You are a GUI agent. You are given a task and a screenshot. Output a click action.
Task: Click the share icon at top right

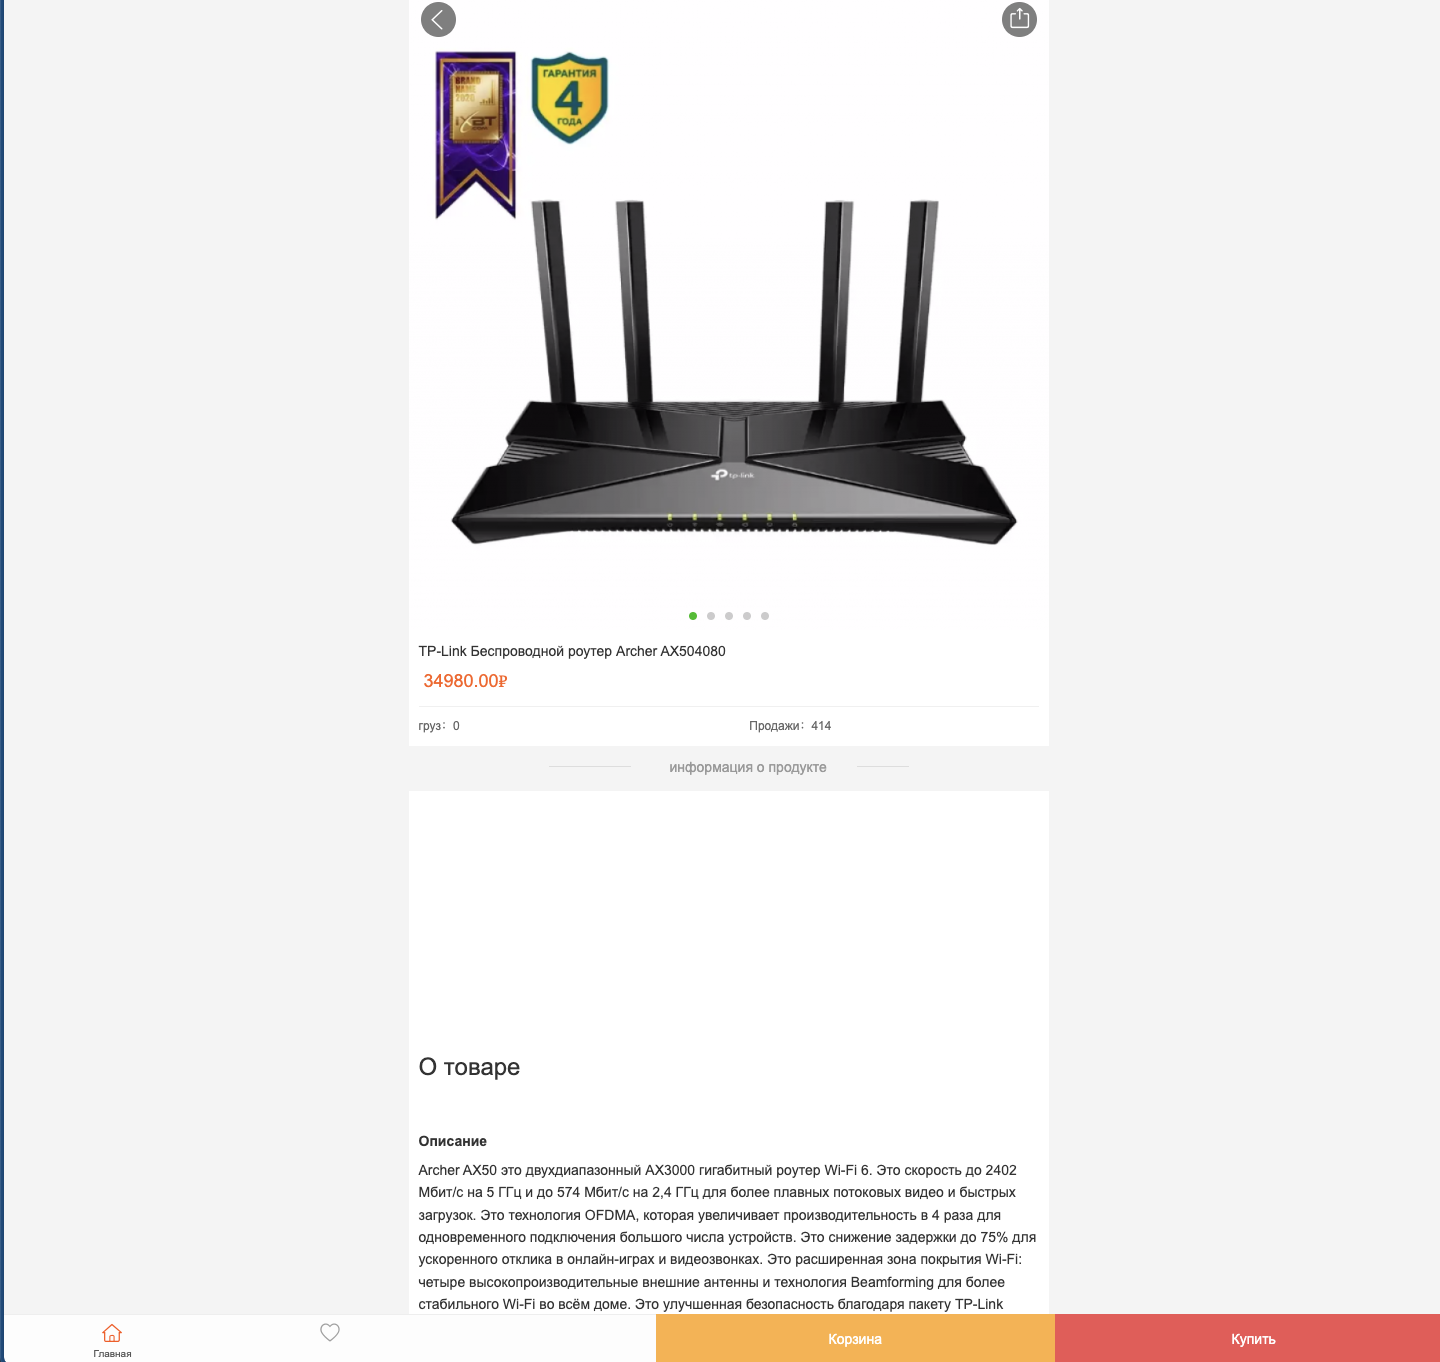click(x=1019, y=20)
